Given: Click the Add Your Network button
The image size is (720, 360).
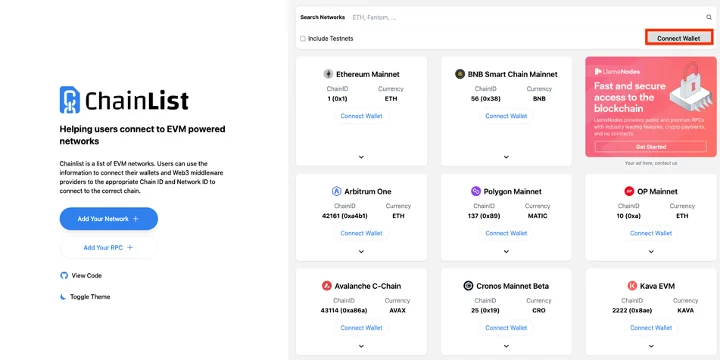Looking at the screenshot, I should (109, 219).
